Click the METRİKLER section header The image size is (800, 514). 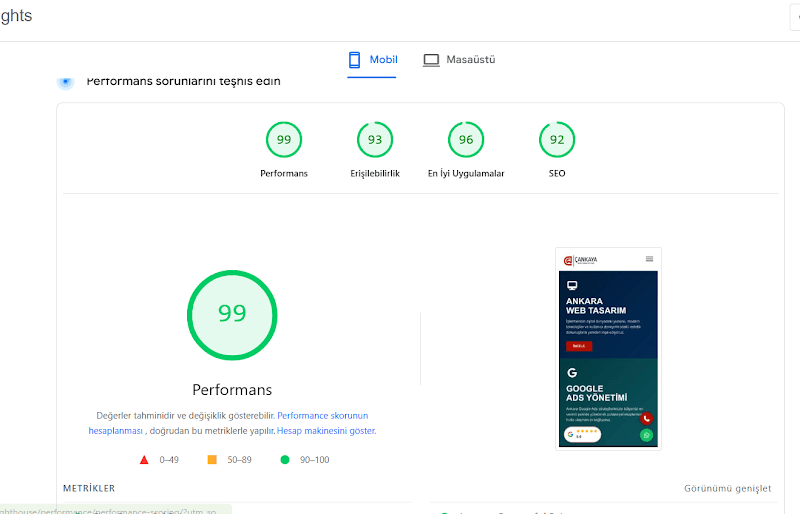coord(89,488)
